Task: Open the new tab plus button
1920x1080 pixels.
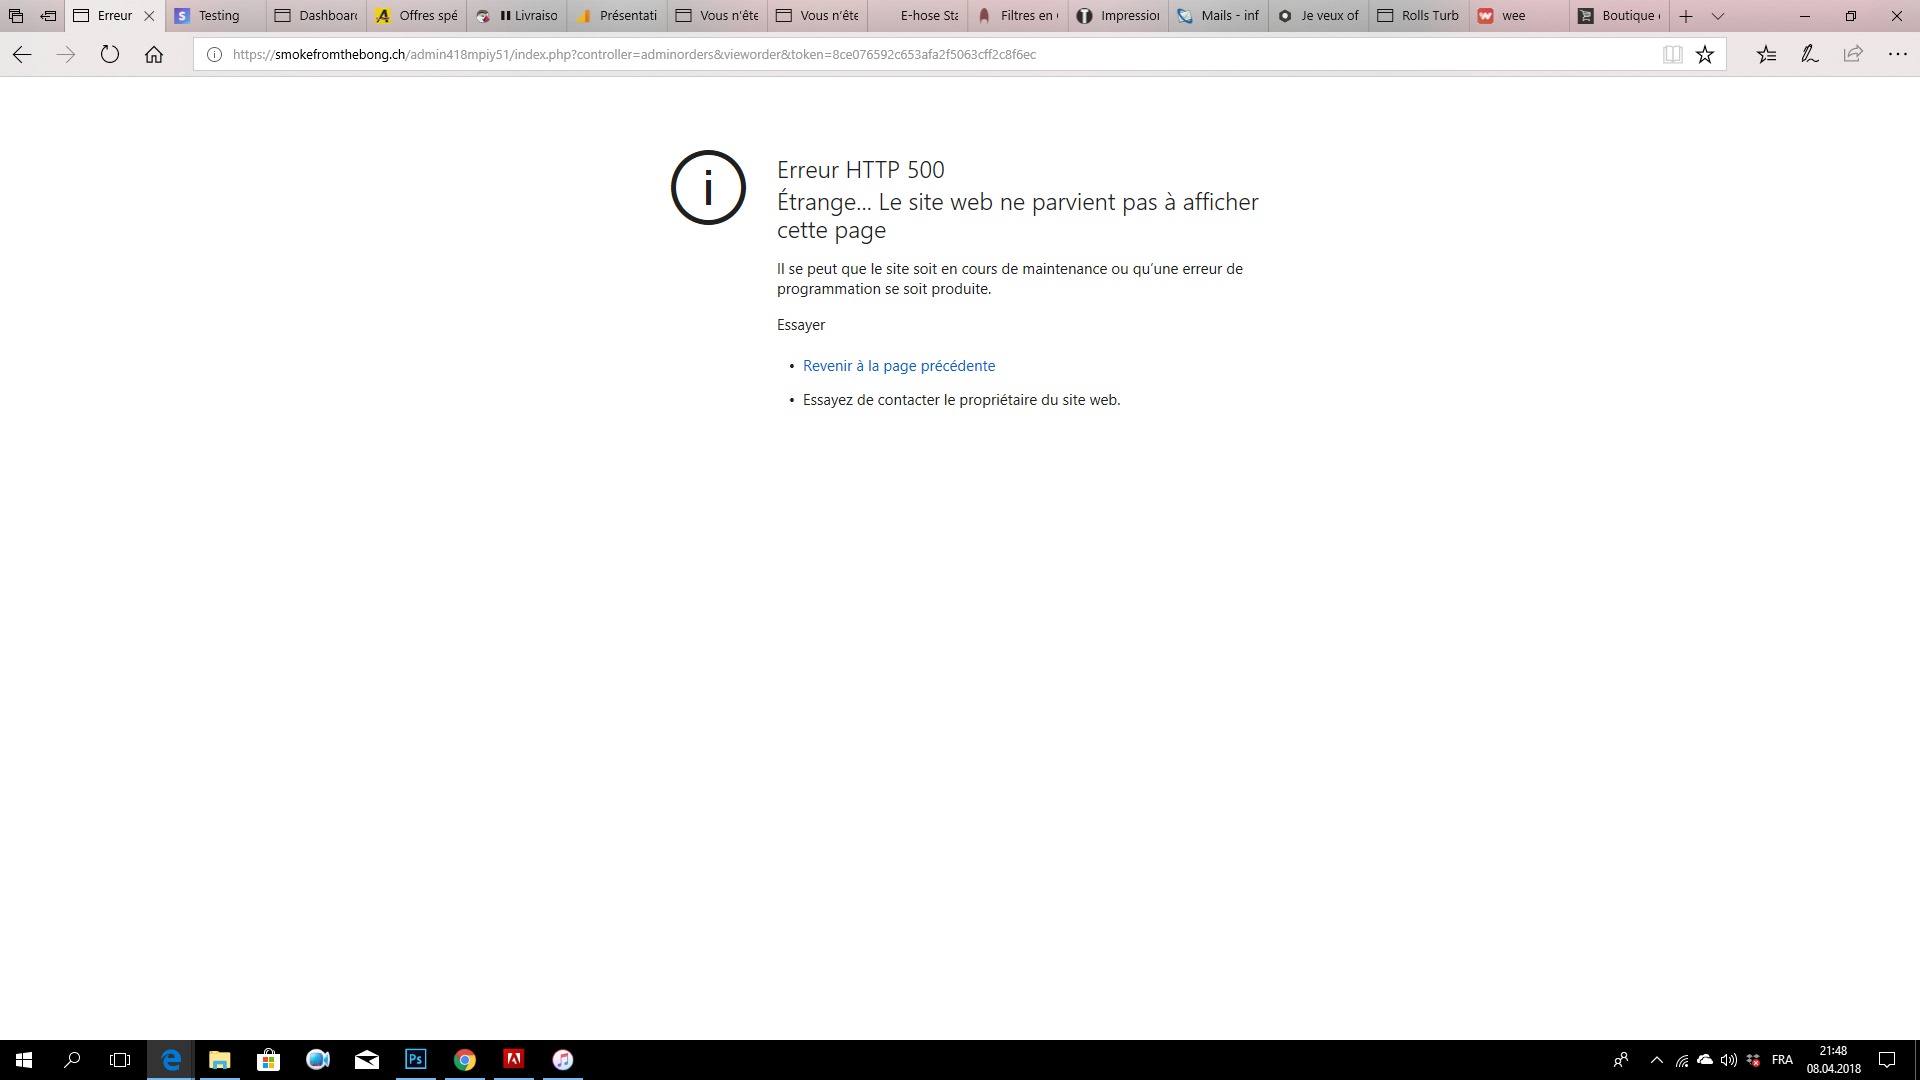Action: [1686, 16]
